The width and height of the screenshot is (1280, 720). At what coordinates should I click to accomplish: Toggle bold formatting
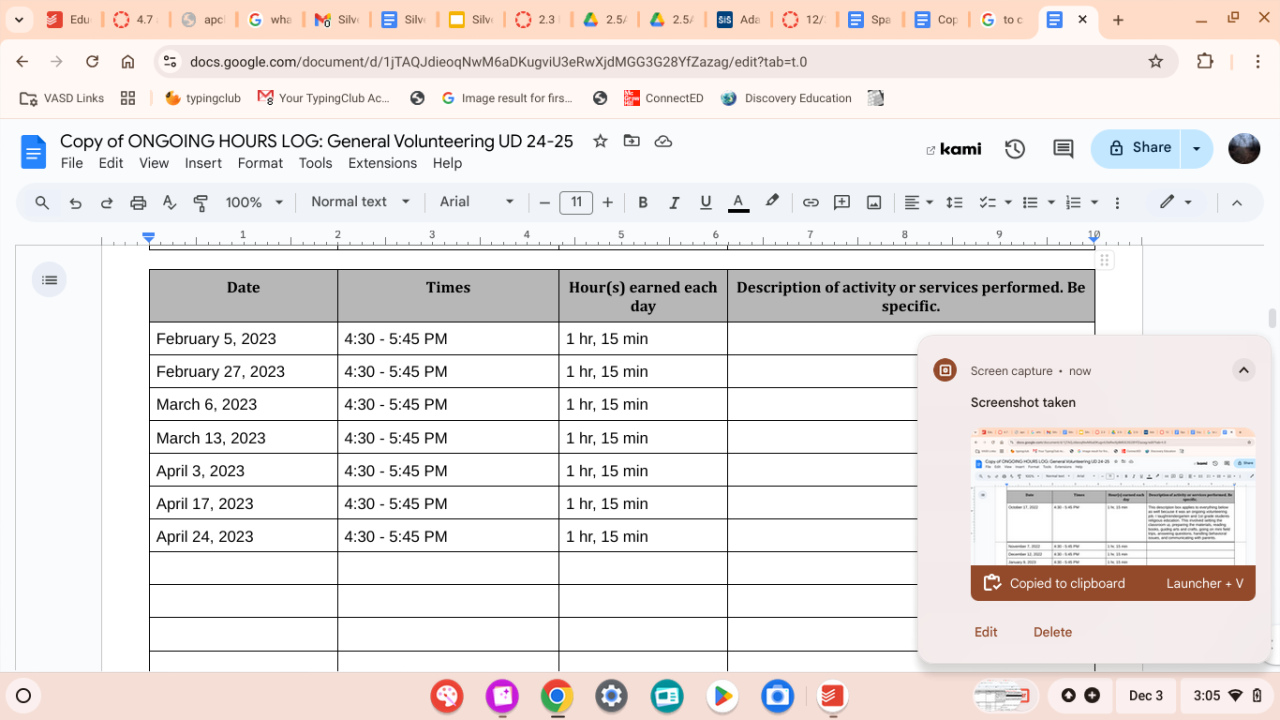point(643,203)
